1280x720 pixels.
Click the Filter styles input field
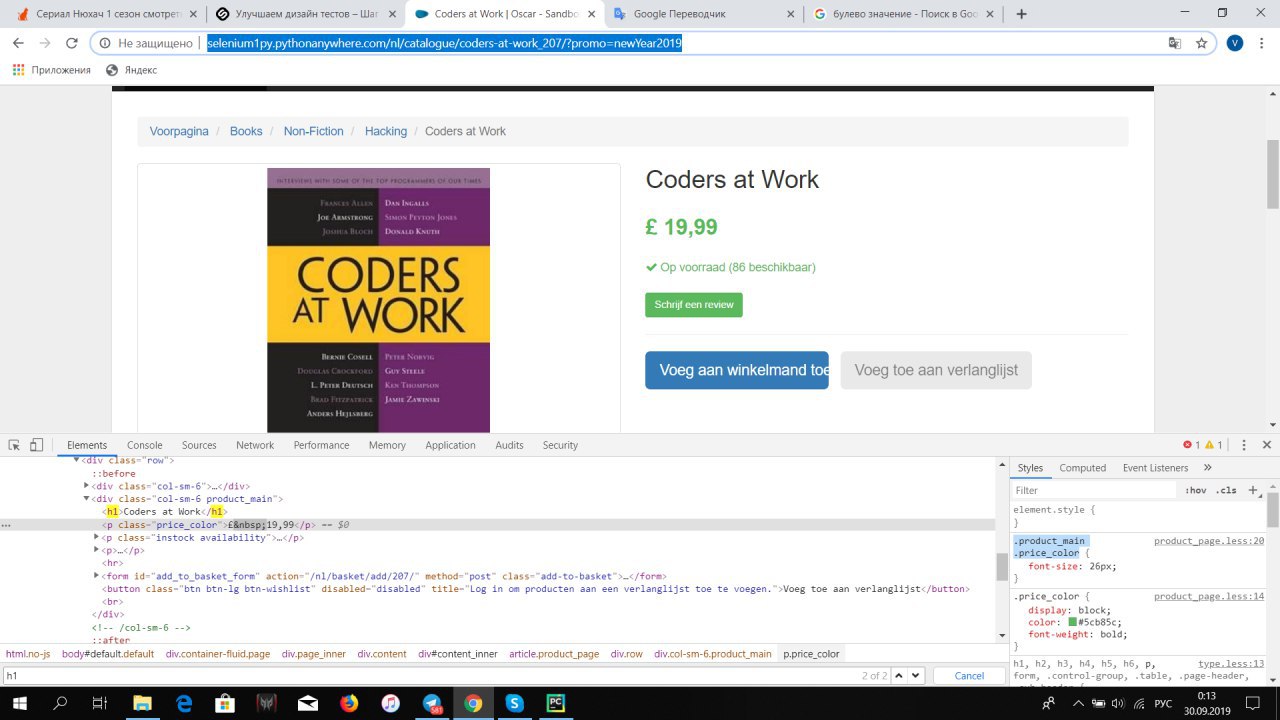[x=1095, y=490]
